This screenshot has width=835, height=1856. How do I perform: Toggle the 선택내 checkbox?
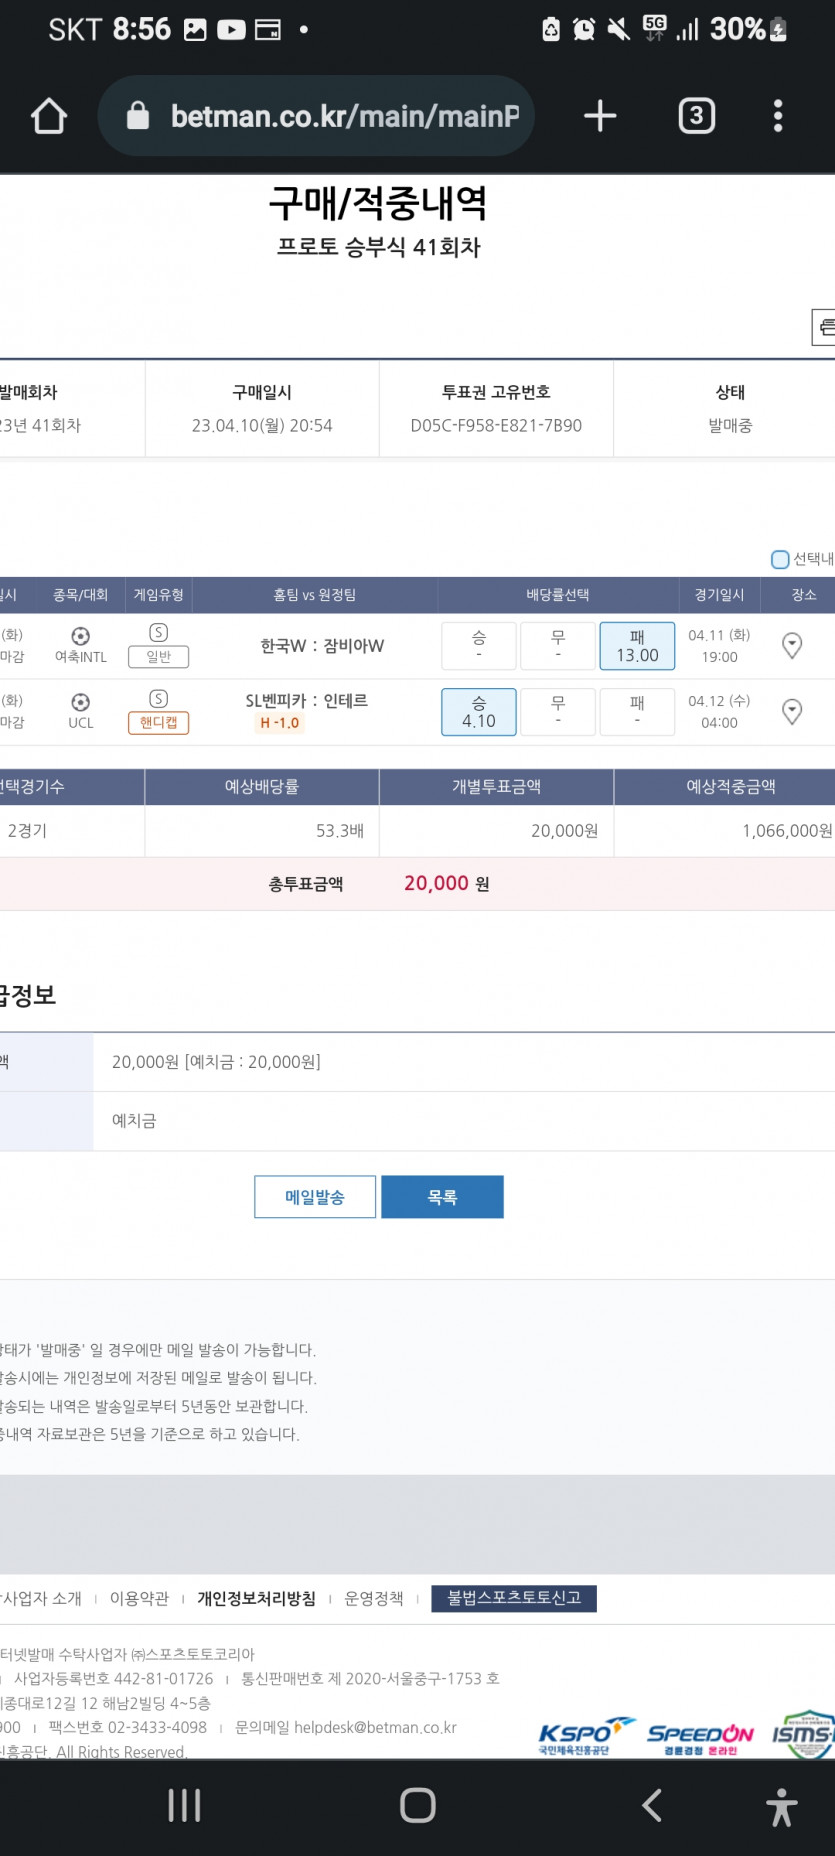coord(780,559)
